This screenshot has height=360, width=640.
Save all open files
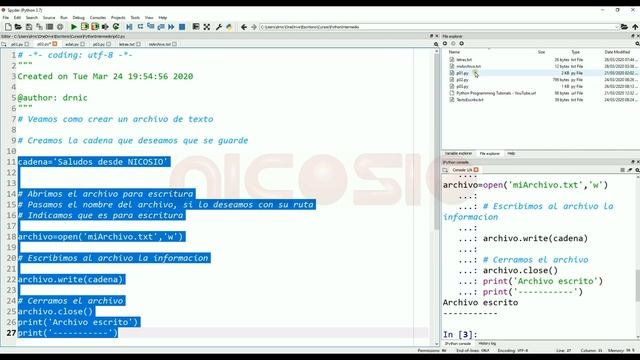click(39, 27)
